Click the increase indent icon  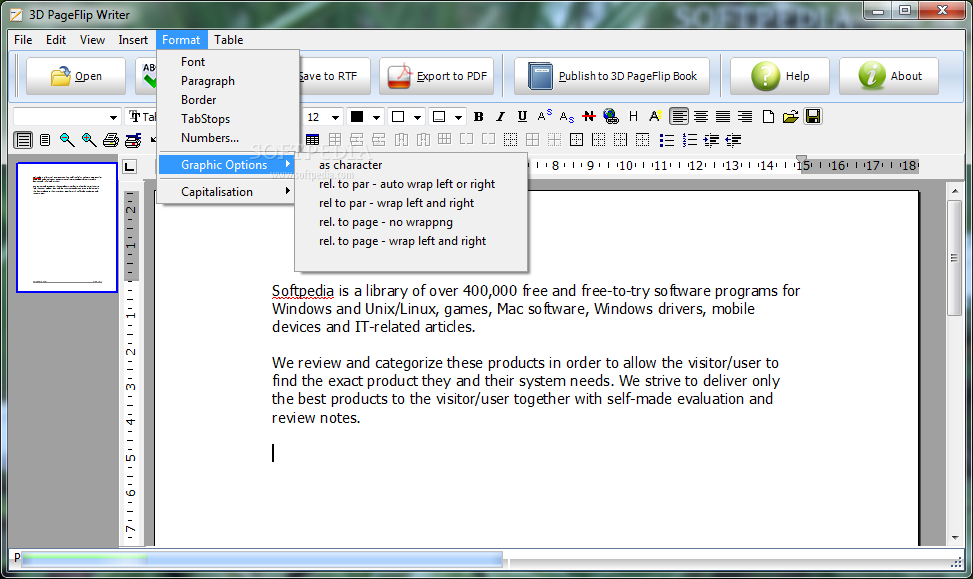pos(711,140)
